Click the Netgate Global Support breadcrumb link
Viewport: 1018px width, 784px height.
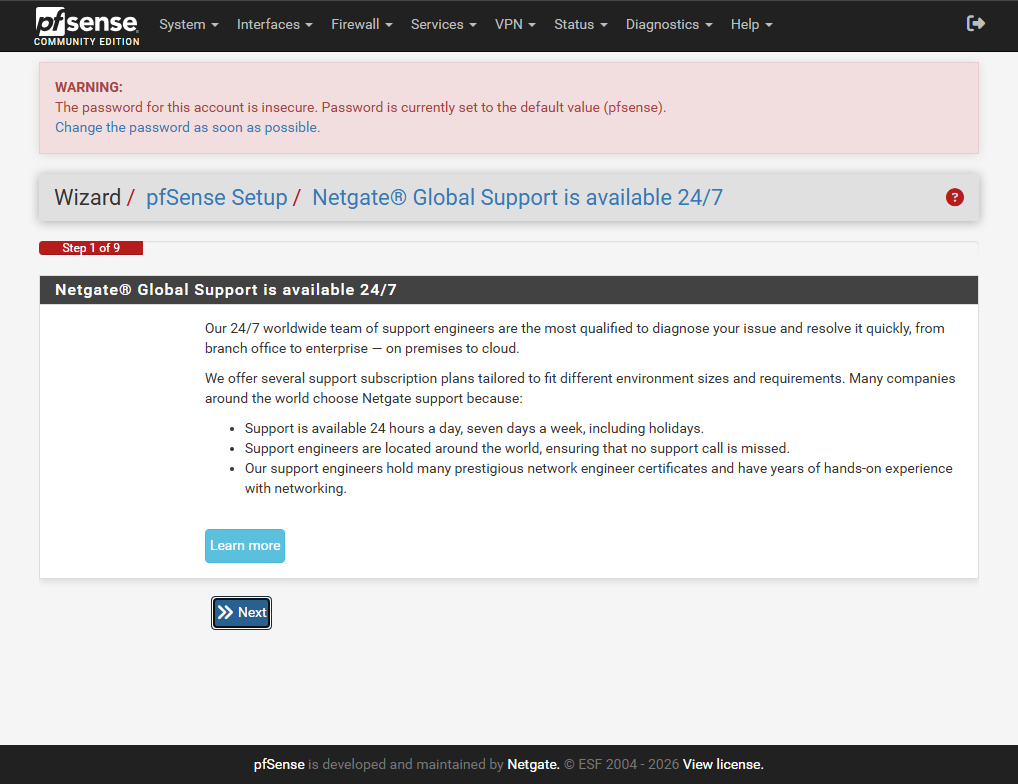[x=517, y=198]
